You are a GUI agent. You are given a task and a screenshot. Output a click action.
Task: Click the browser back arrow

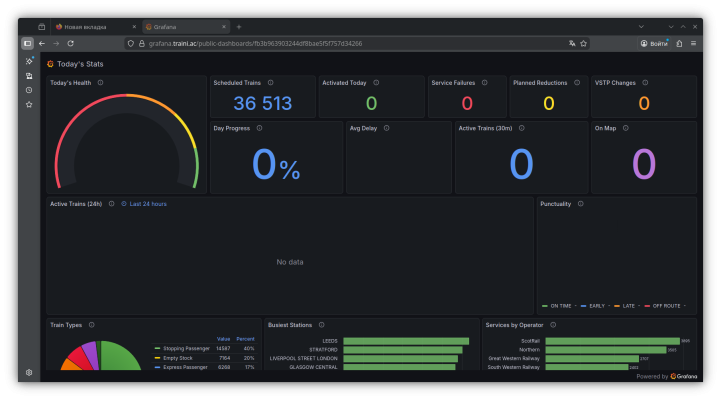42,44
